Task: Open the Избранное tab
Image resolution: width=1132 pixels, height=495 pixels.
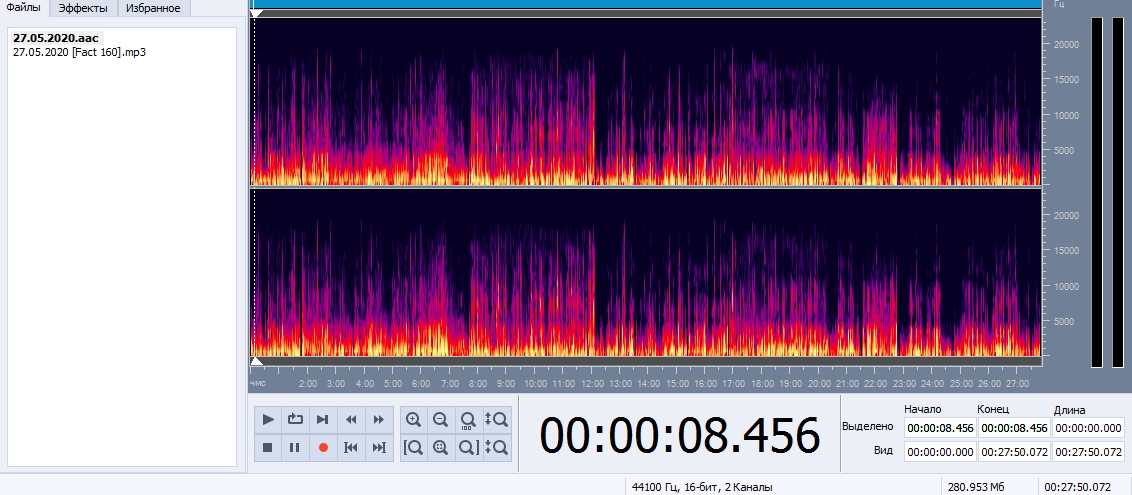Action: [153, 8]
